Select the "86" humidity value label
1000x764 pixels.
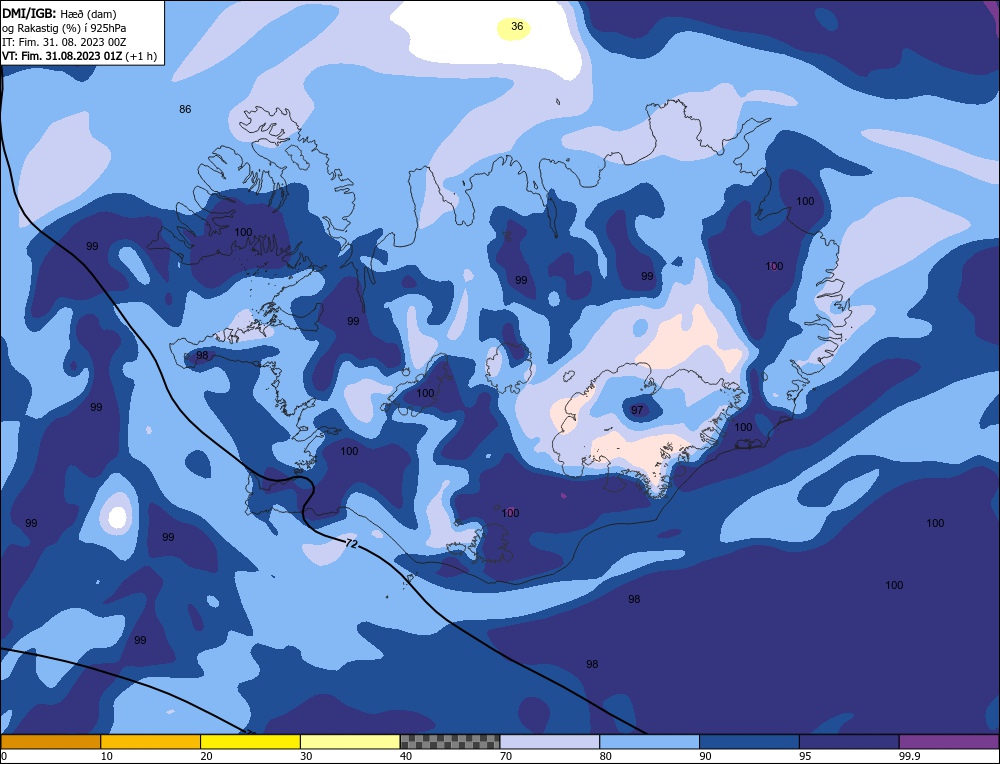tap(185, 109)
